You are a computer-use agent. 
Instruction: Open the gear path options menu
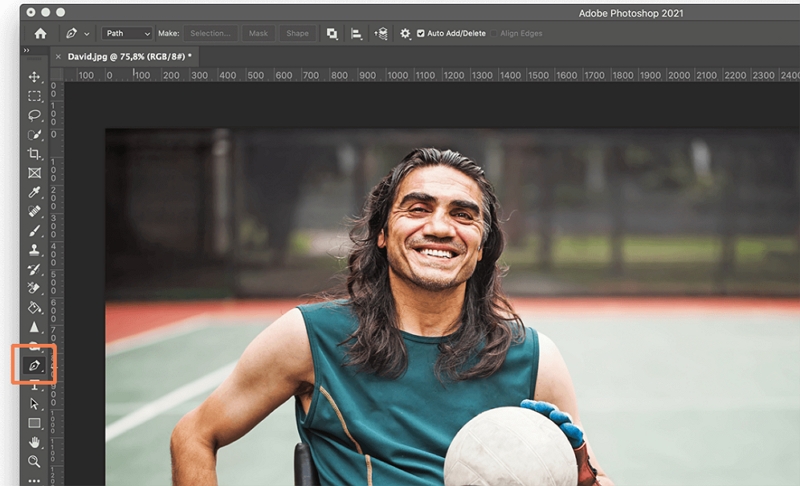coord(405,33)
